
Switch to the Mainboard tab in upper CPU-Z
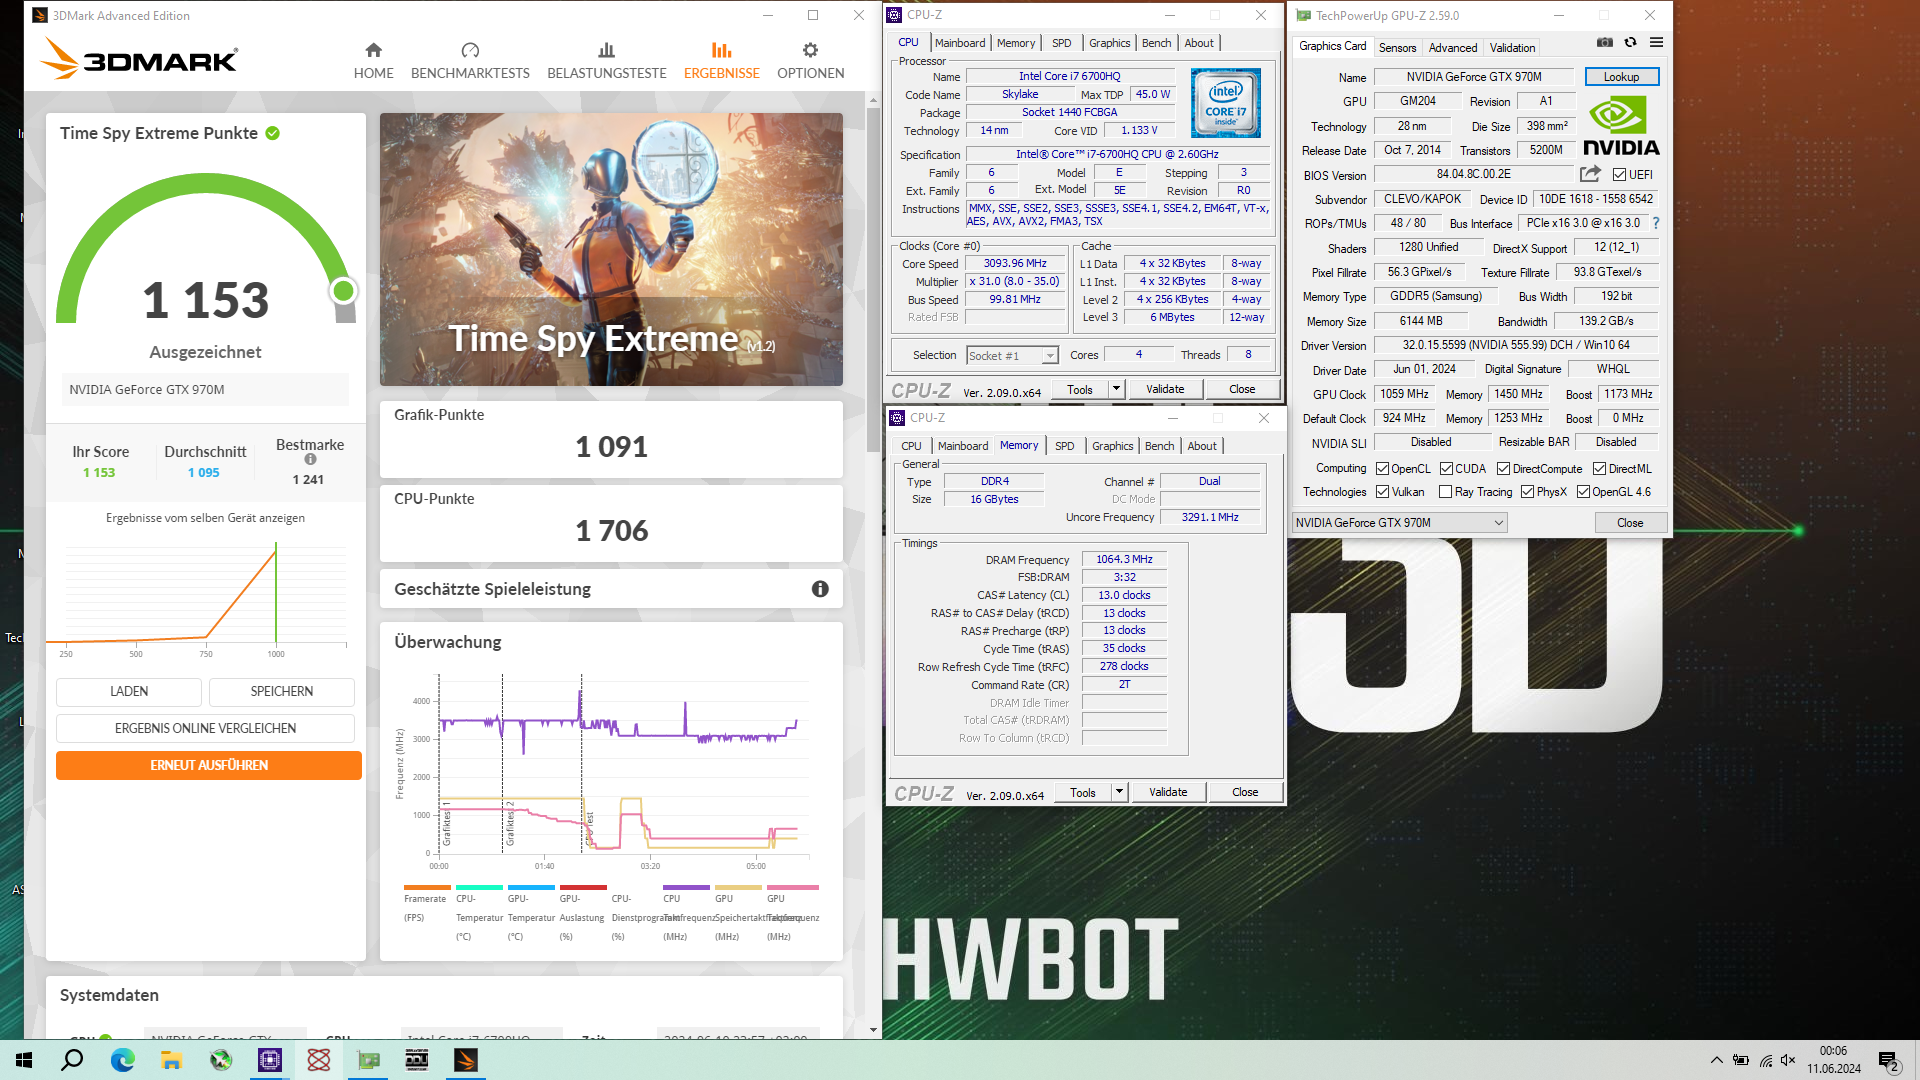pyautogui.click(x=960, y=43)
